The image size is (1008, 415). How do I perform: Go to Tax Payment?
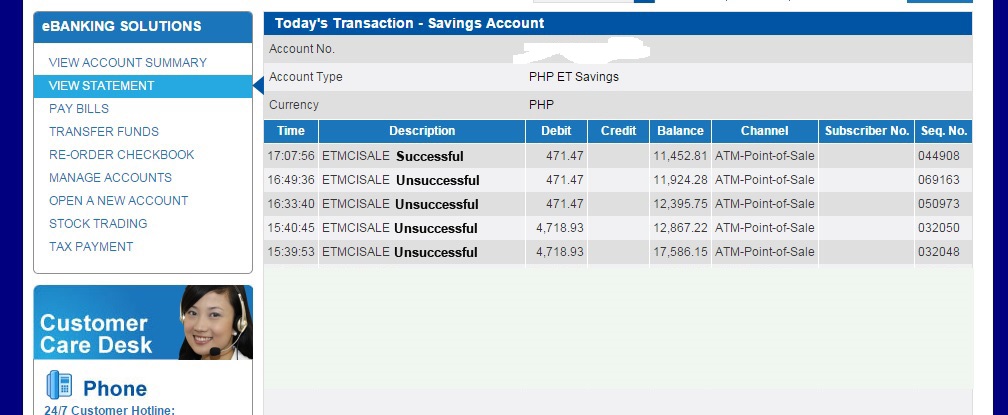click(91, 247)
